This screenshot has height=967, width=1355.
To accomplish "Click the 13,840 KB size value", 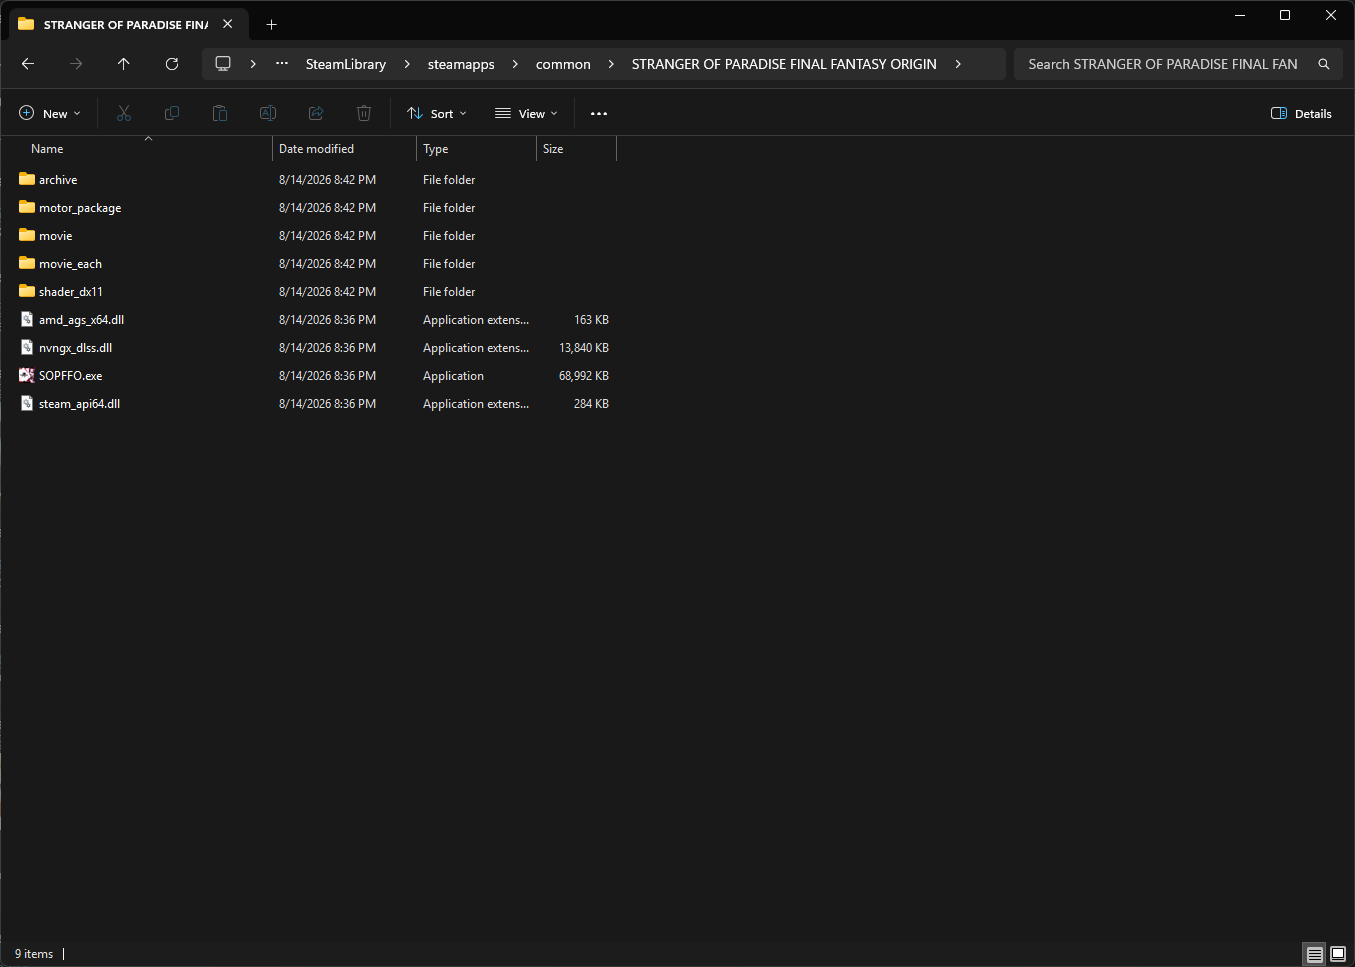I will (x=584, y=348).
